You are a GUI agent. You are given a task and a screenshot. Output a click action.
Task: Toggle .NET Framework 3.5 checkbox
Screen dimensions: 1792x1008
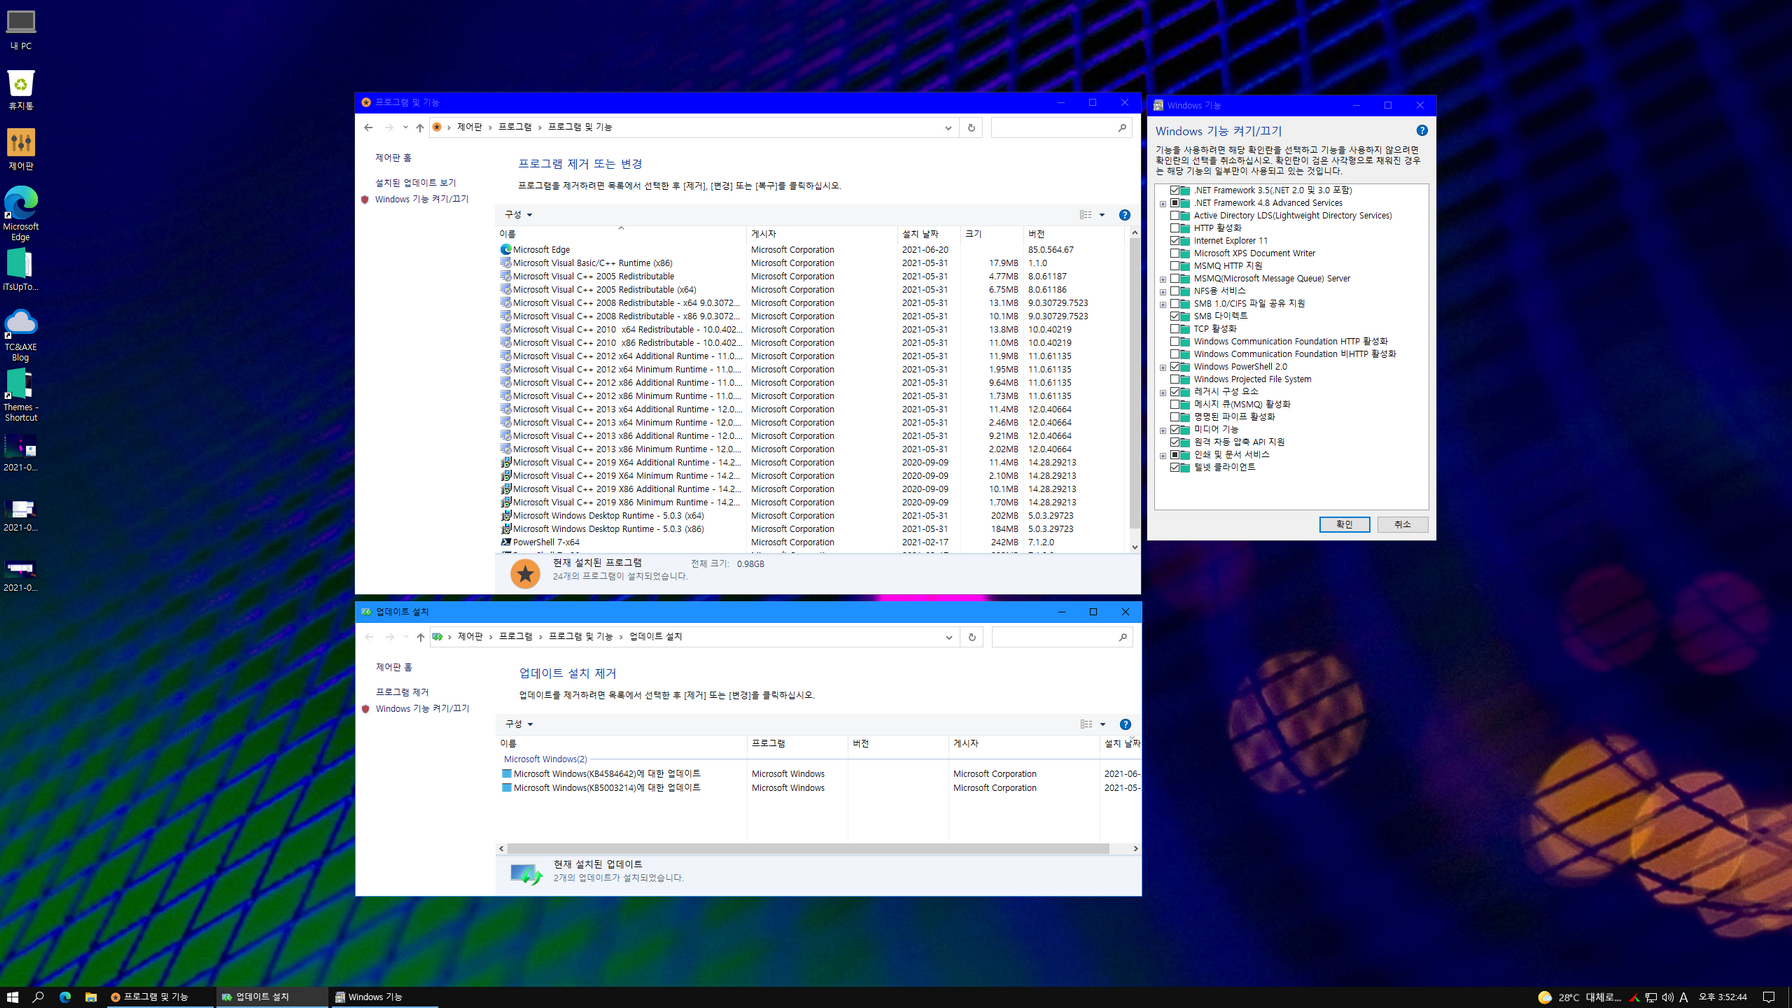coord(1175,190)
